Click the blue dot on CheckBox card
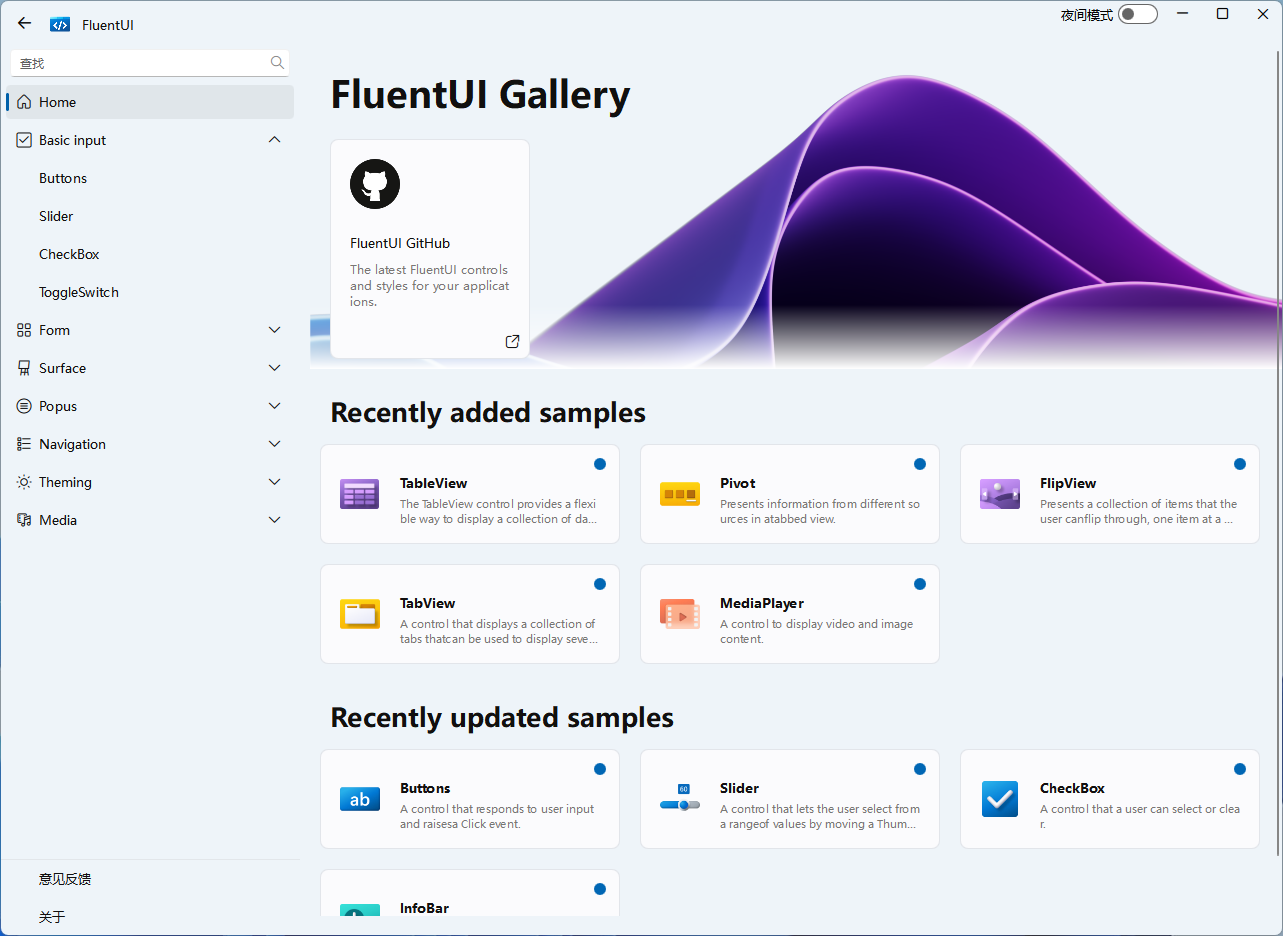1283x936 pixels. coord(1239,769)
